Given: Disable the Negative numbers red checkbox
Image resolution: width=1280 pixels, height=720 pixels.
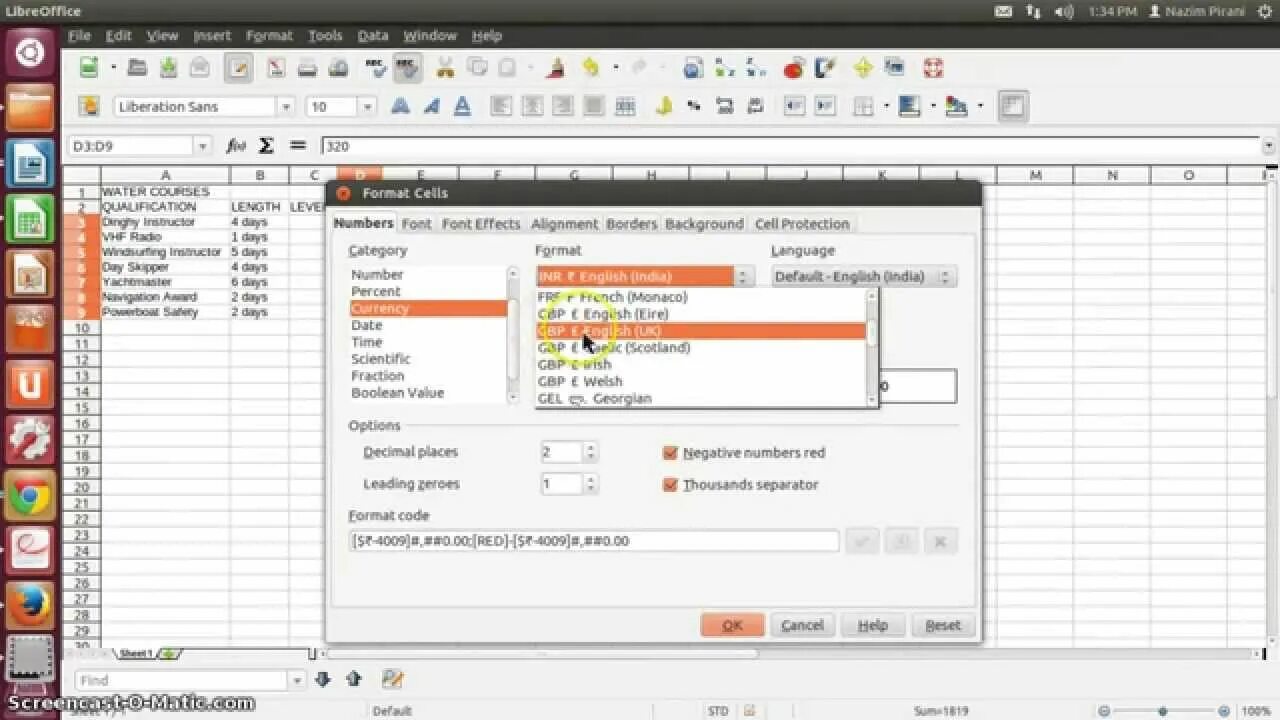Looking at the screenshot, I should tap(671, 452).
